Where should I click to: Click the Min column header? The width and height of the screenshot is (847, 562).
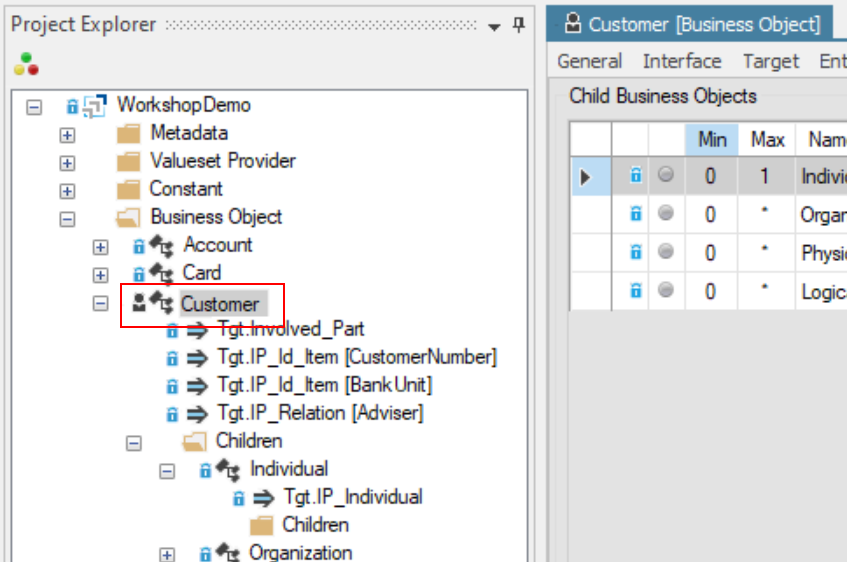click(x=712, y=140)
